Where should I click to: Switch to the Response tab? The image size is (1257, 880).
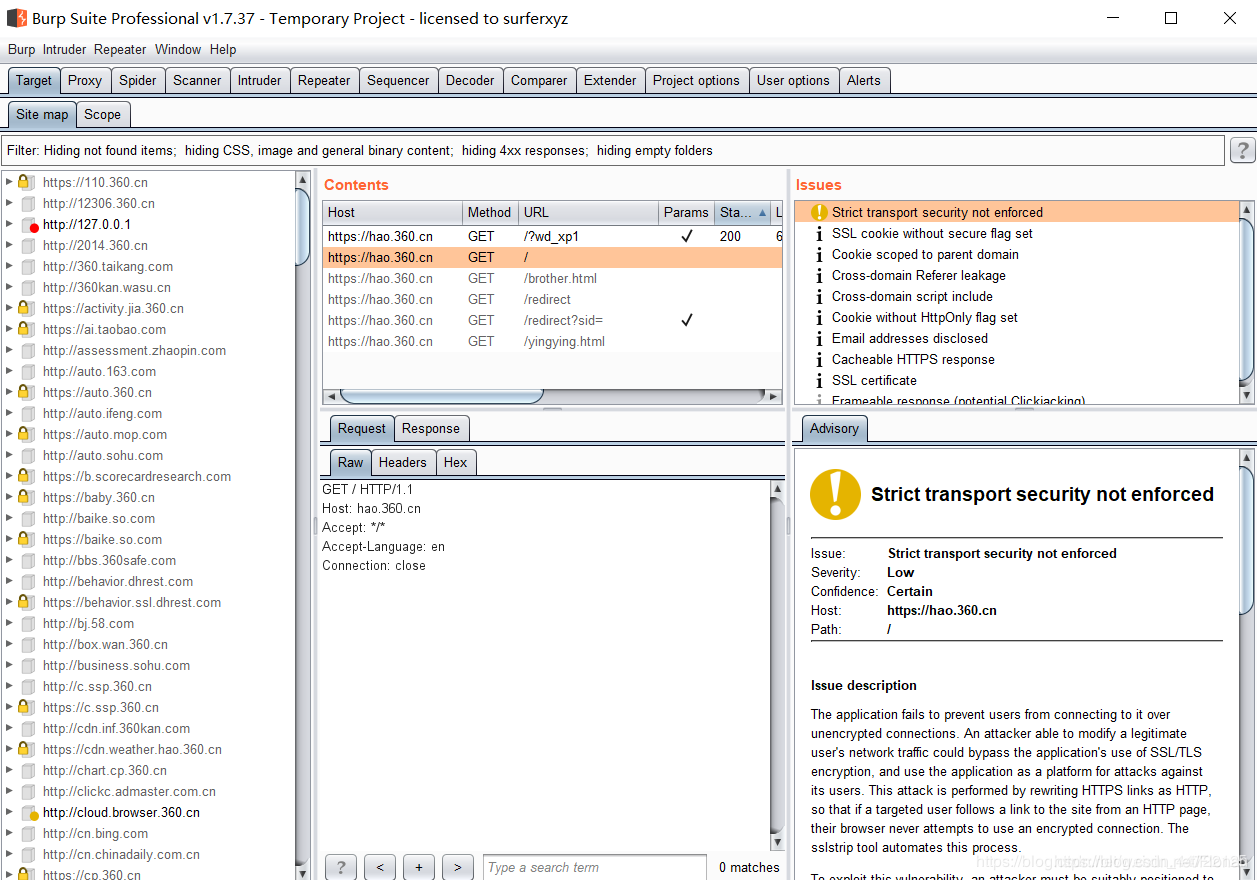point(431,428)
